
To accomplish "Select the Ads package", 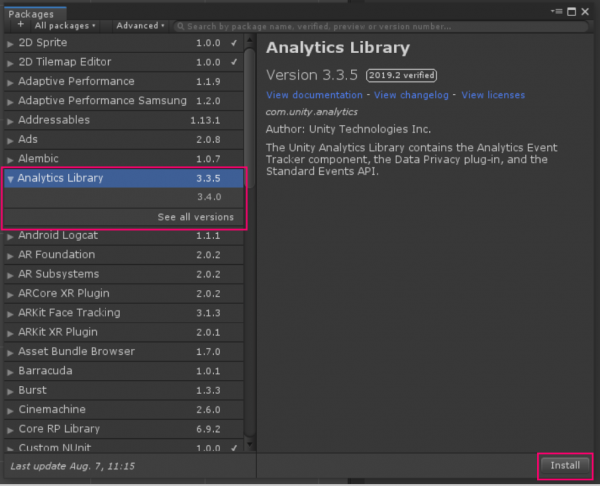I will pos(124,139).
